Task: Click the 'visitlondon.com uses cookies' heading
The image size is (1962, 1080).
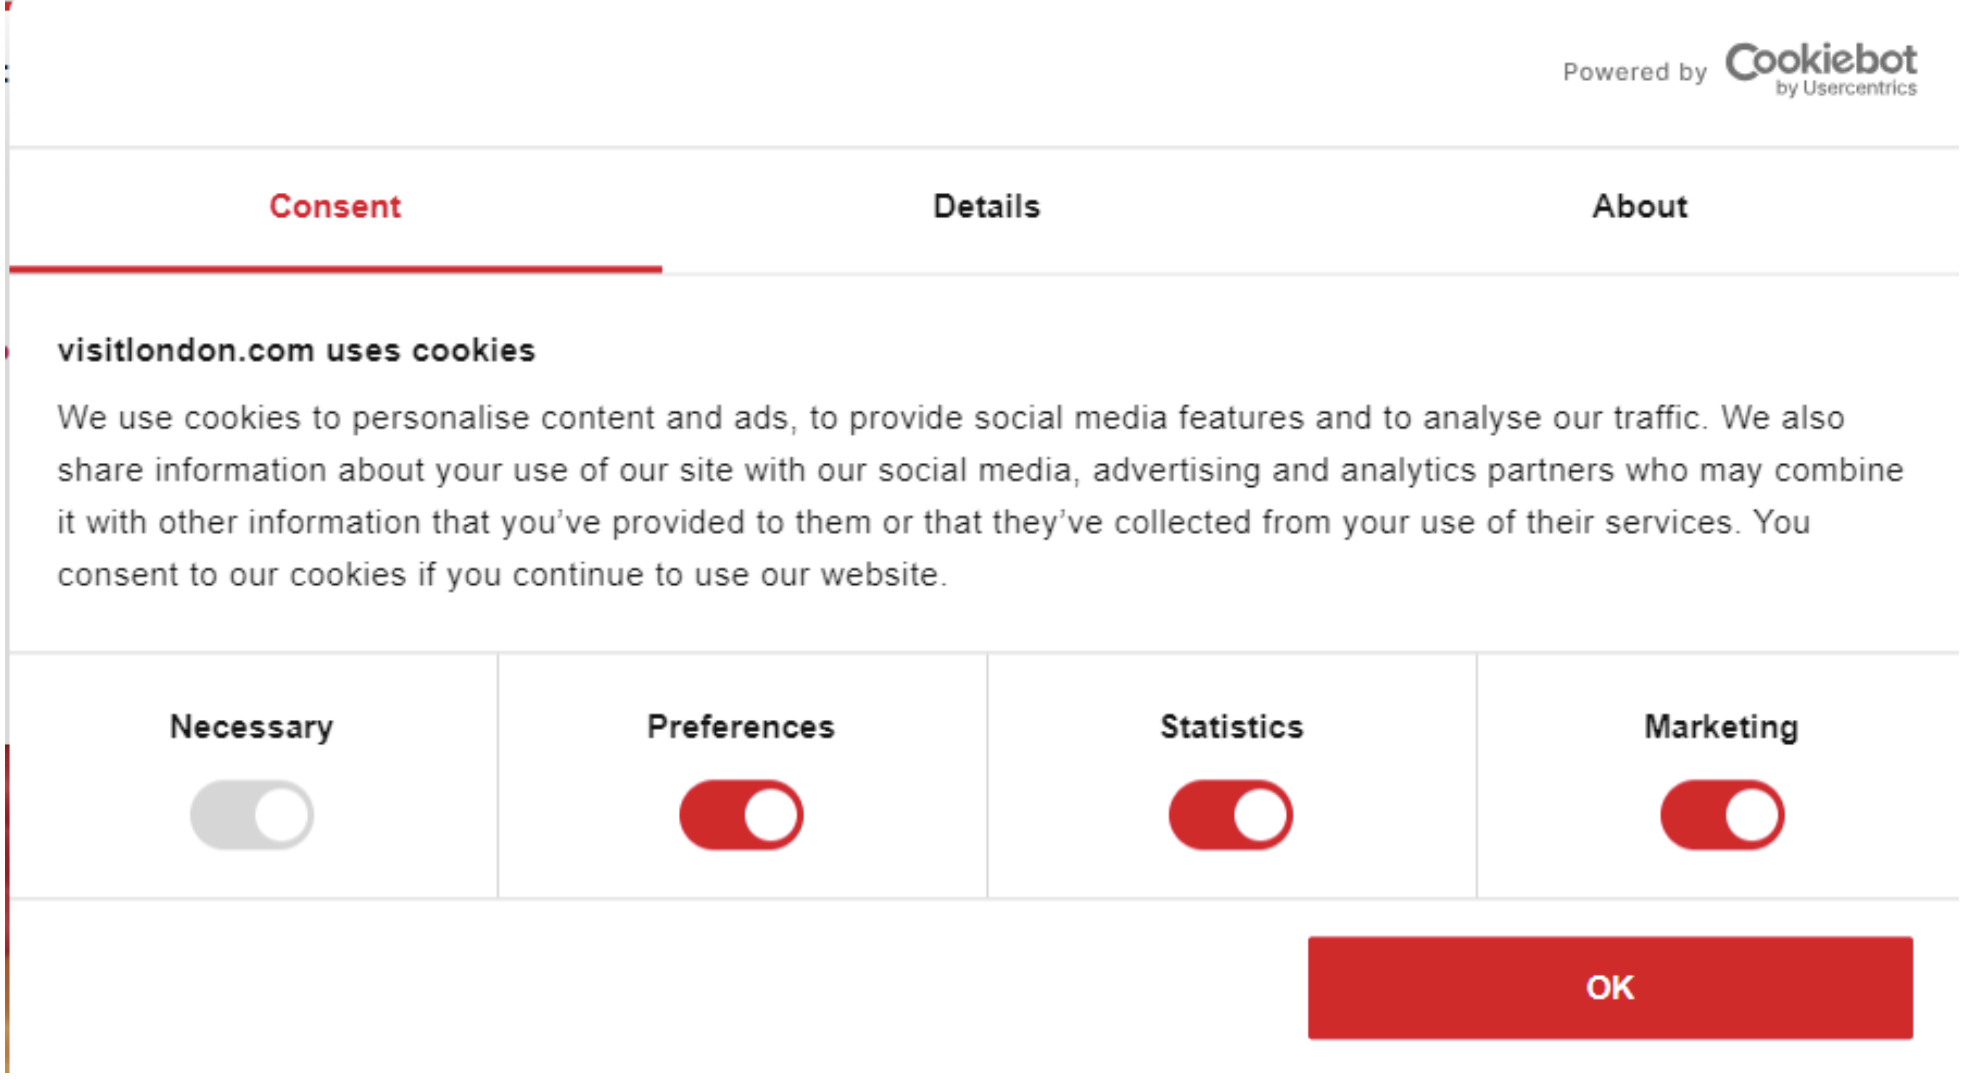Action: point(296,350)
